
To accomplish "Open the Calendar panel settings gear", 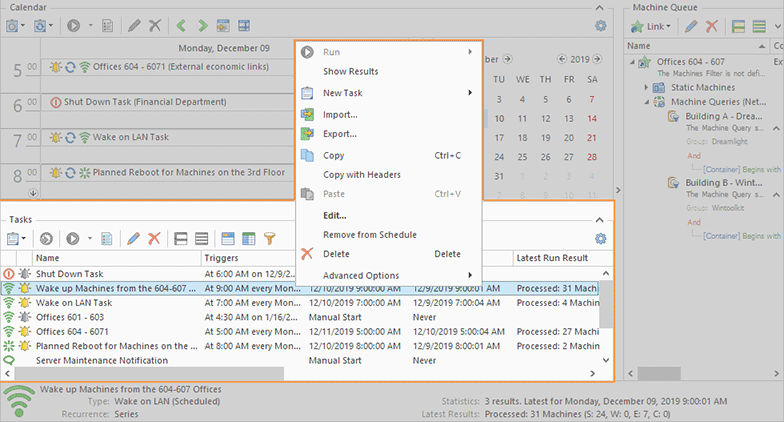I will (600, 25).
